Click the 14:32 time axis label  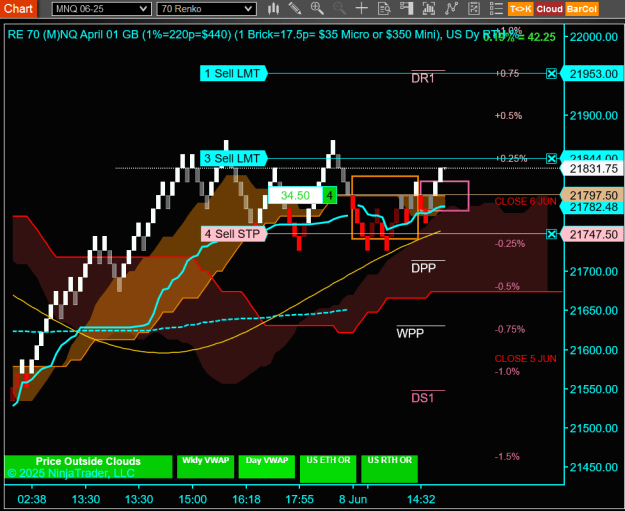click(x=421, y=499)
